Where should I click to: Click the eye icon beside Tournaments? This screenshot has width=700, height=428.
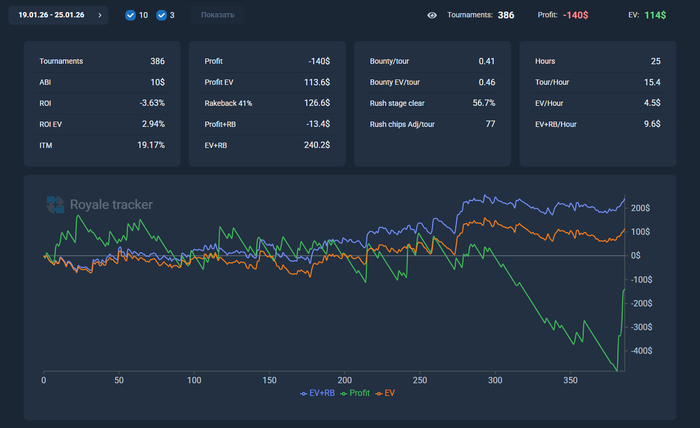(x=432, y=15)
